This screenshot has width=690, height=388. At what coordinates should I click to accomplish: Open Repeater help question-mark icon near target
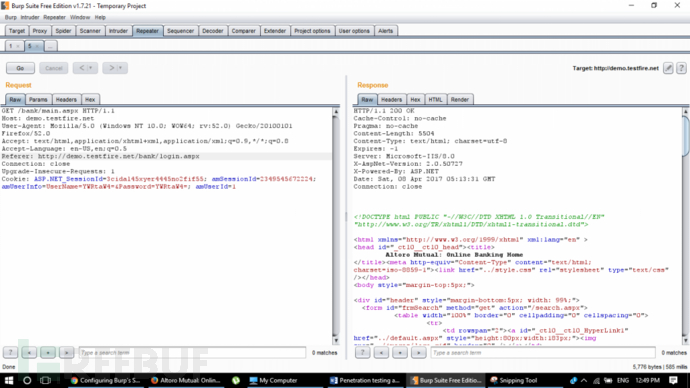[681, 68]
